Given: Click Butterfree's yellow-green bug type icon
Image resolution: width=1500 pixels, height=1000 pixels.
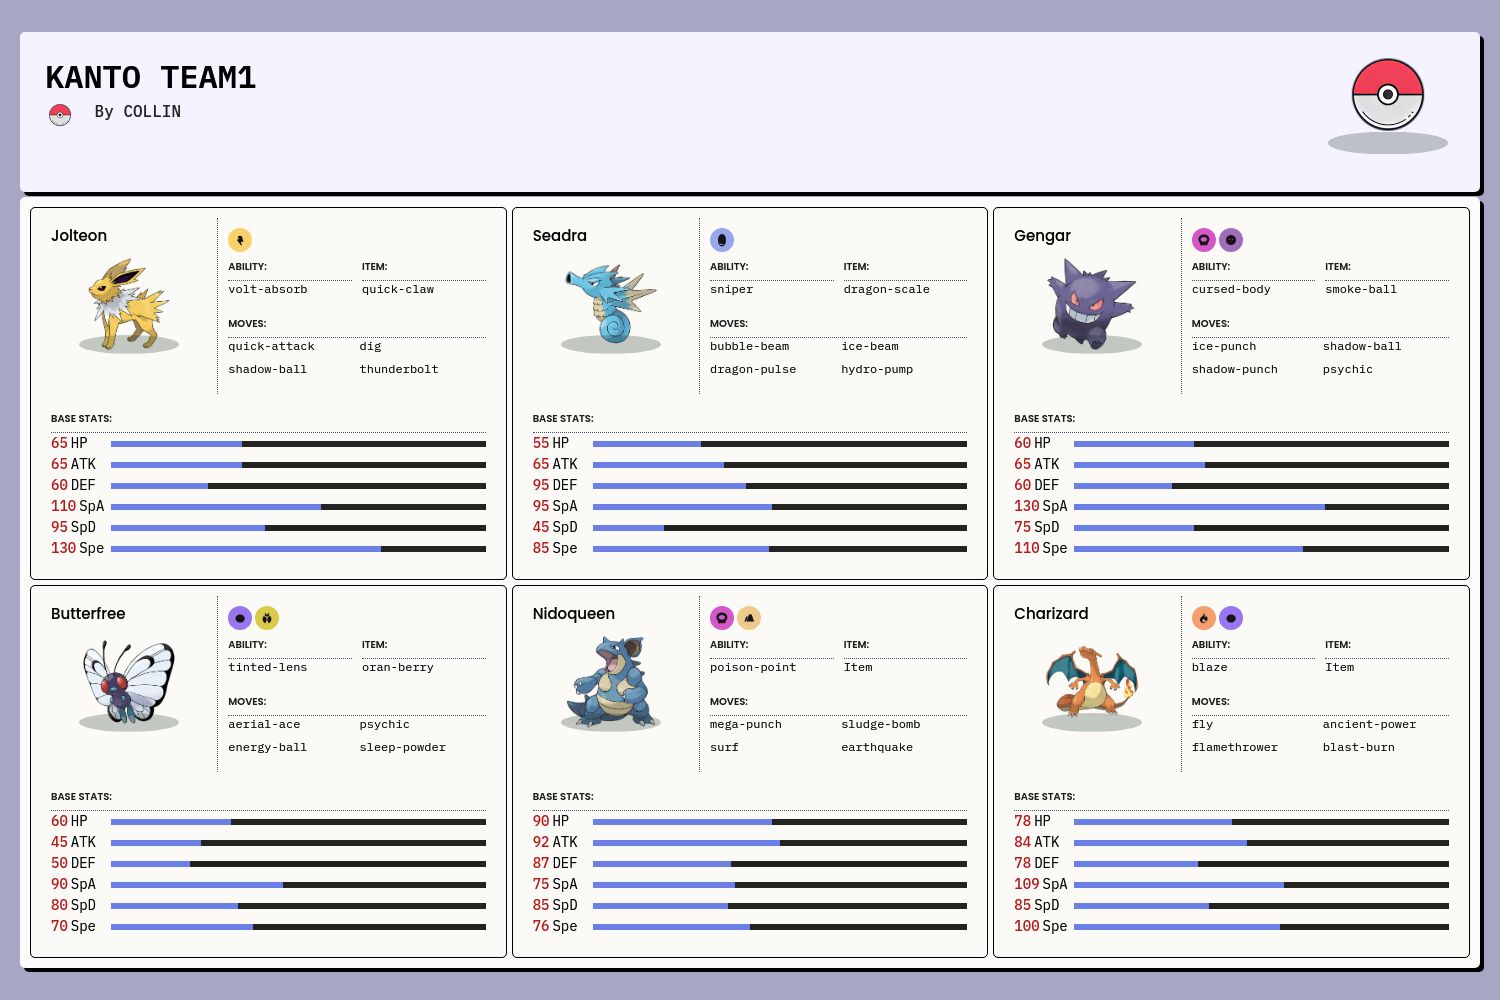Looking at the screenshot, I should (267, 618).
